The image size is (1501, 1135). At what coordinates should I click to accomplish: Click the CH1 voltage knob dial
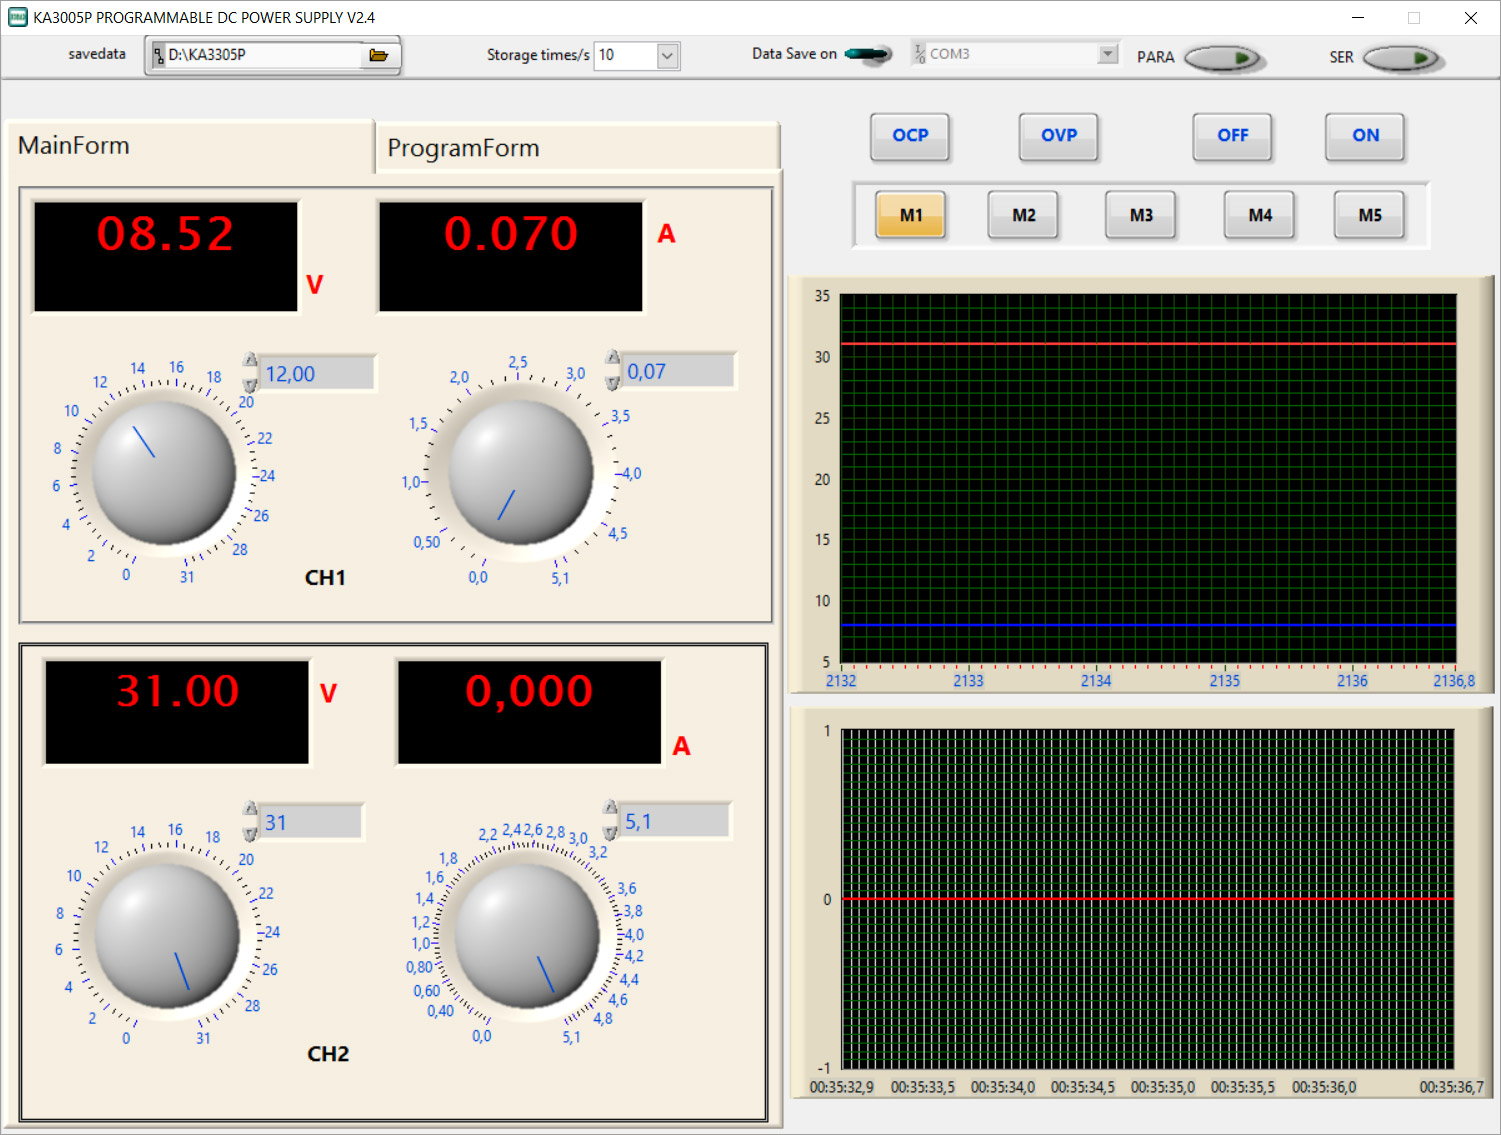[x=164, y=472]
